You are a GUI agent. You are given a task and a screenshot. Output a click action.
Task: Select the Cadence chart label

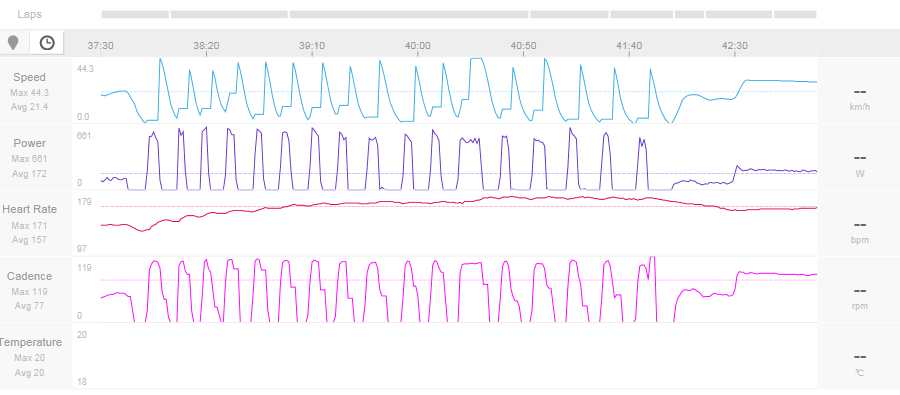29,276
